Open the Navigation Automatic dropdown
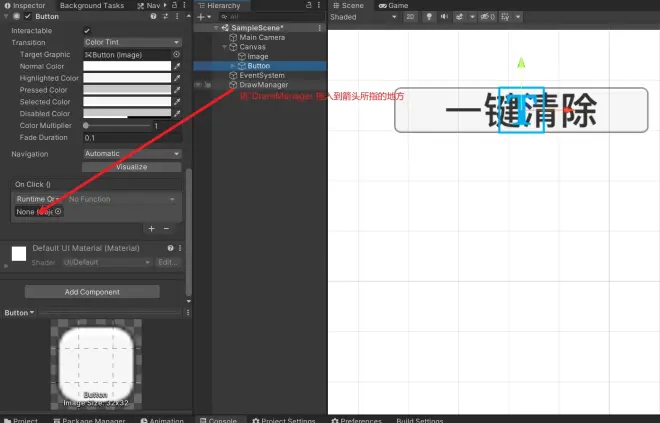The height and width of the screenshot is (423, 660). click(x=132, y=154)
